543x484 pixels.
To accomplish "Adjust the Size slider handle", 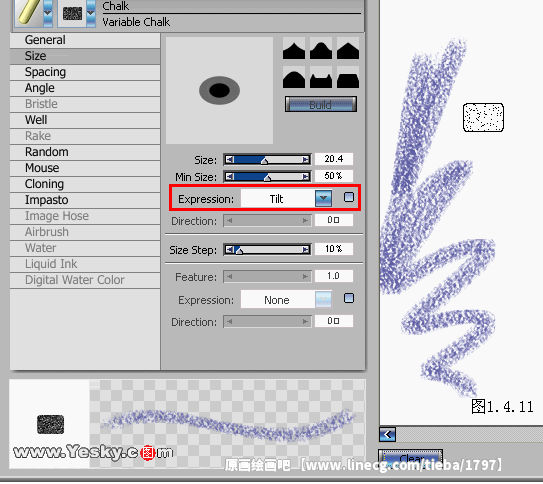I will pos(265,161).
